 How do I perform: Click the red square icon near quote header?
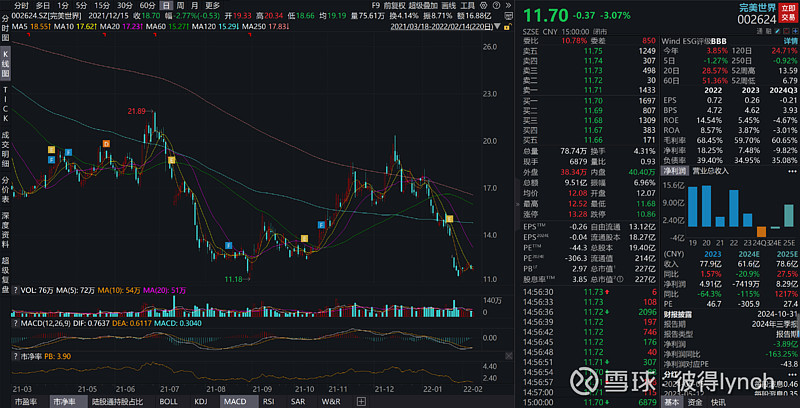(786, 31)
